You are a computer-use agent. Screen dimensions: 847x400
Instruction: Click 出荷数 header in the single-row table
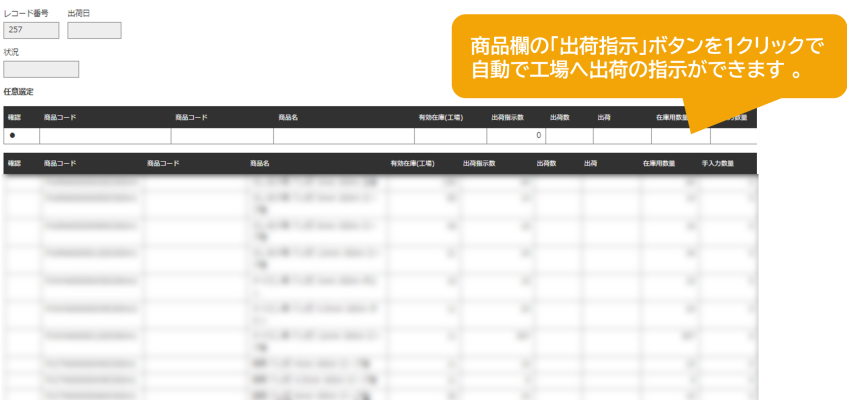click(x=560, y=117)
